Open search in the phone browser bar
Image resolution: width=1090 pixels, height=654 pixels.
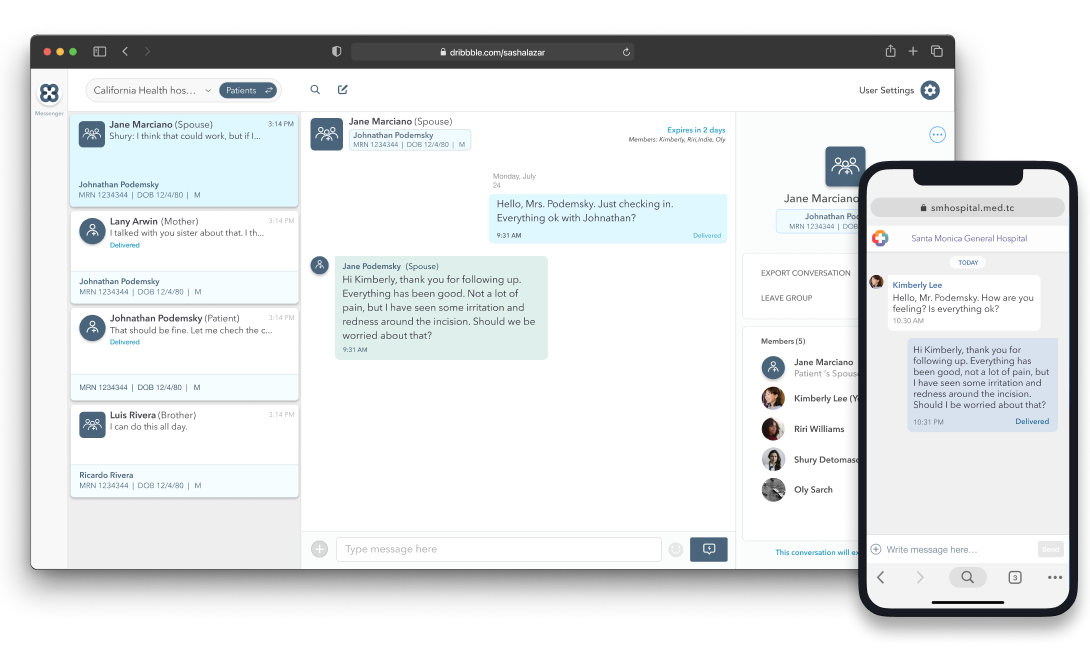(x=967, y=577)
